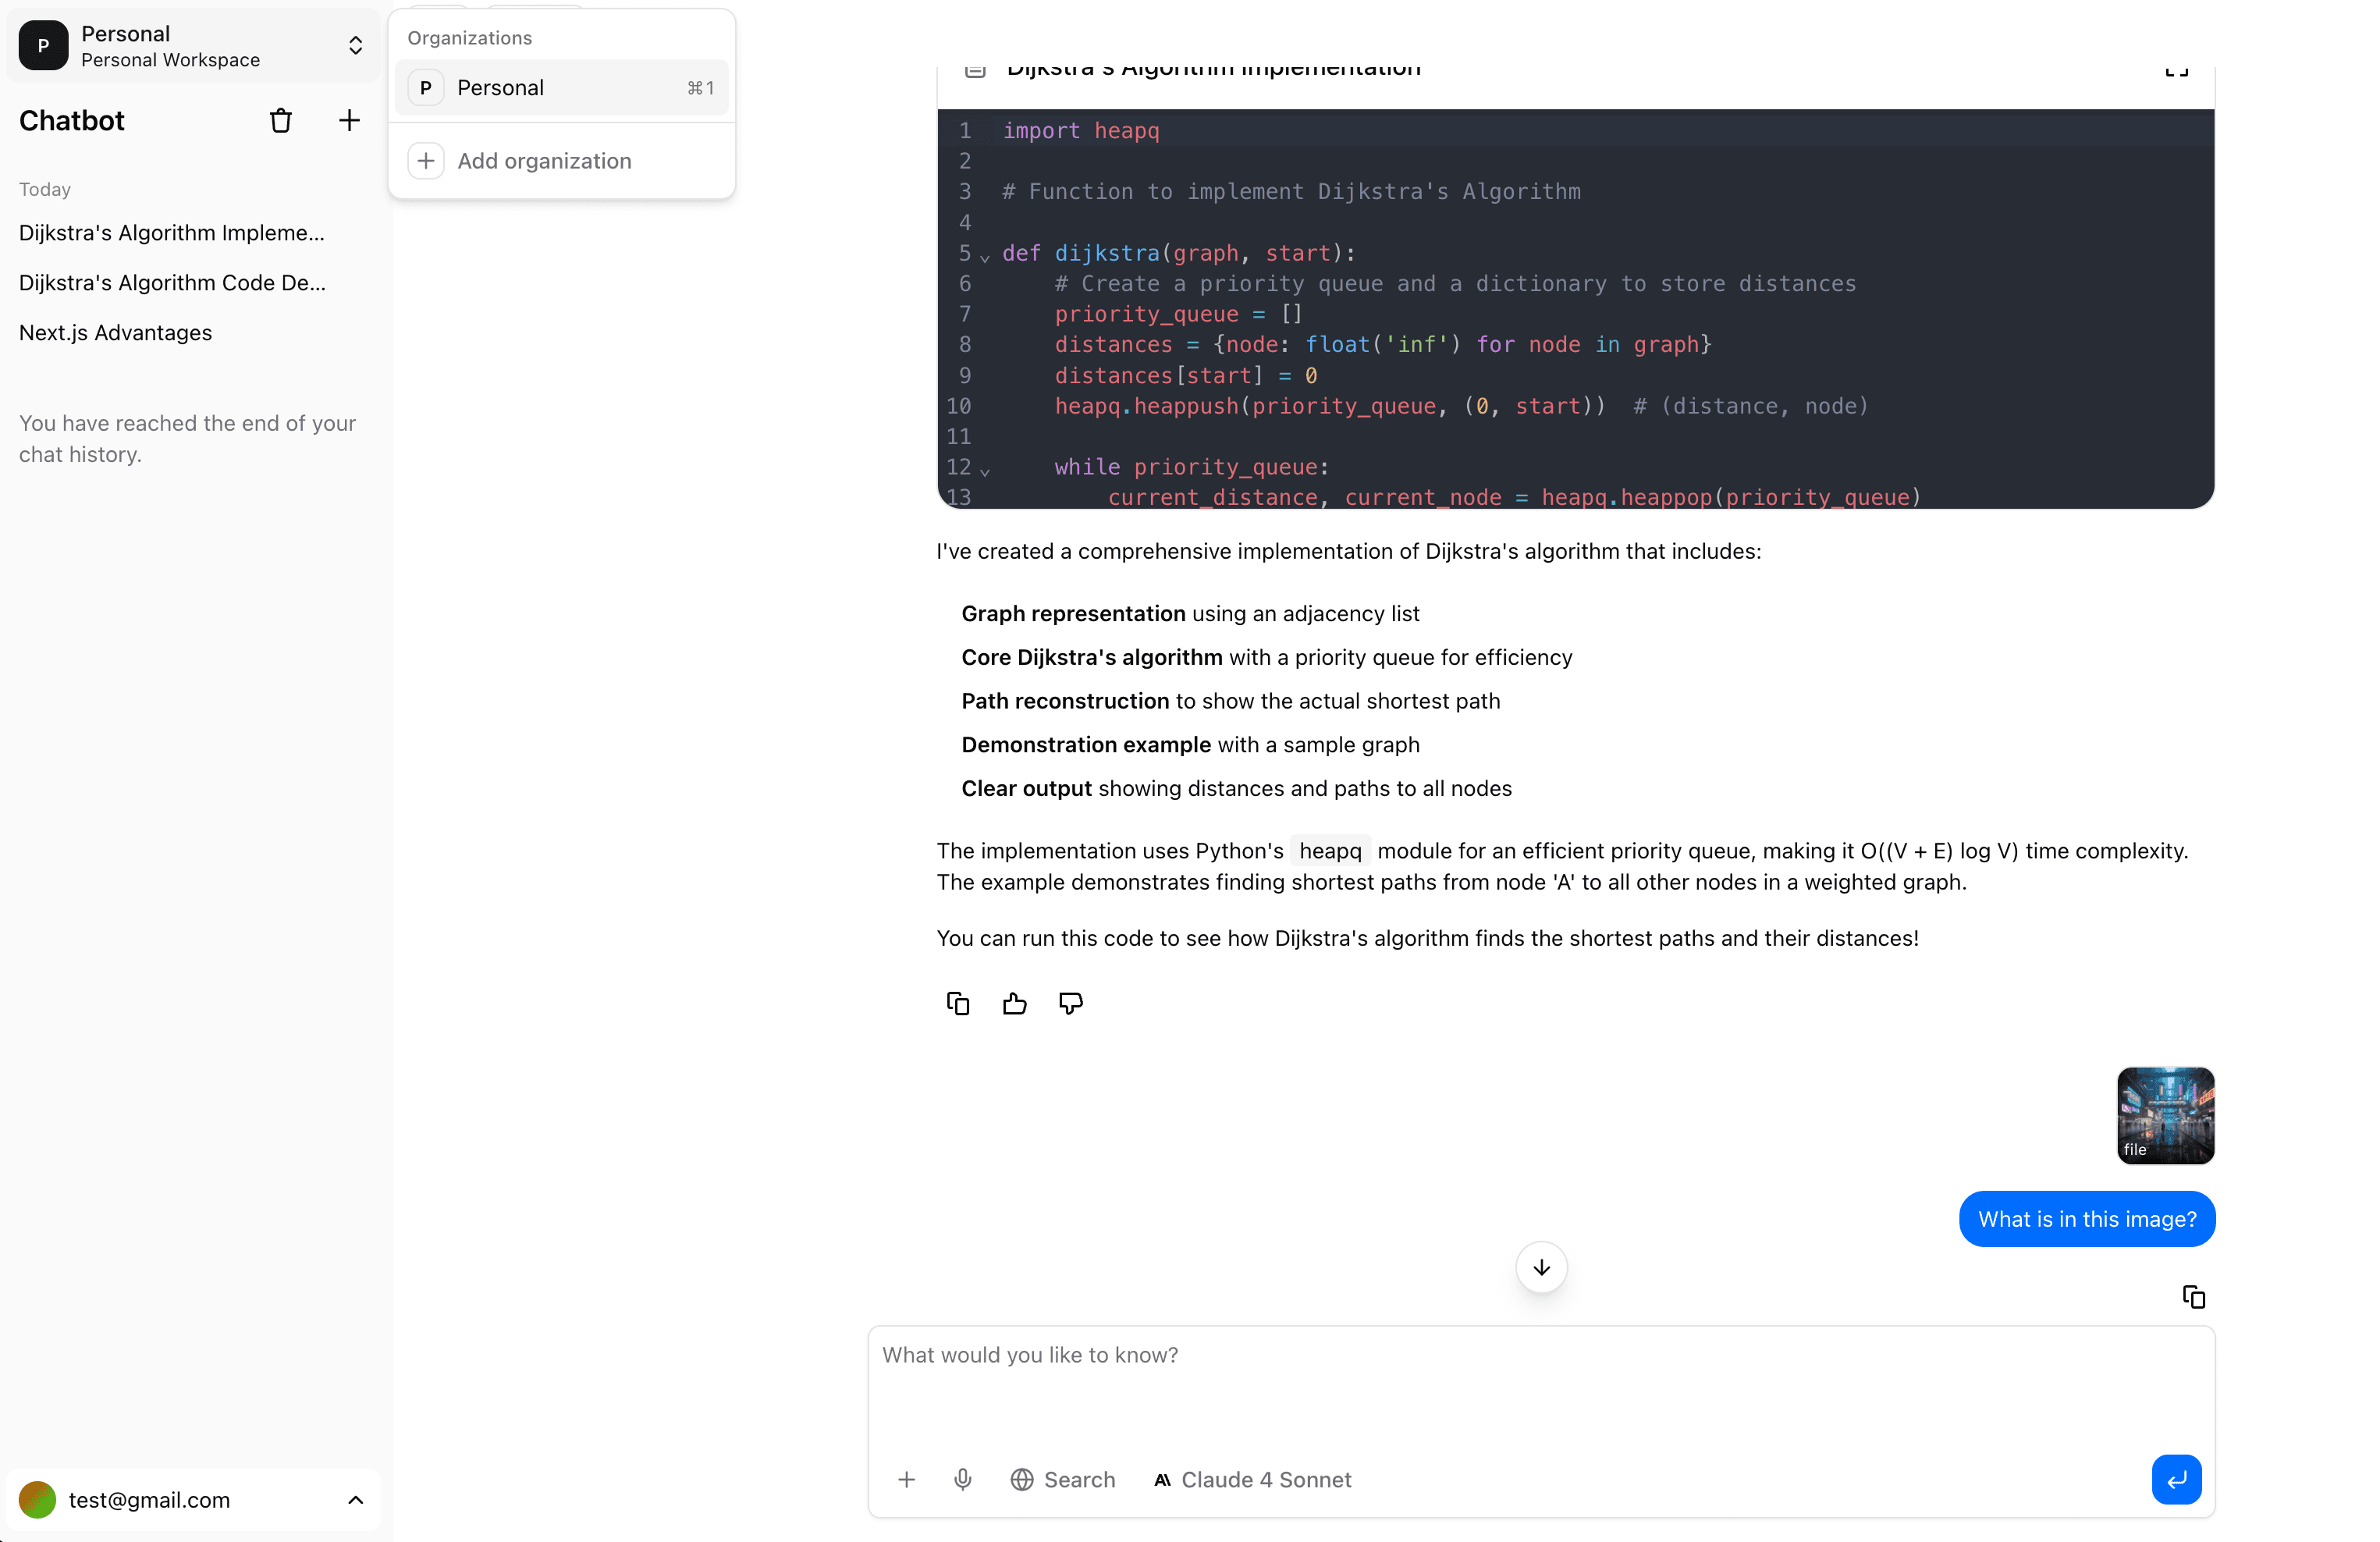Open the Next.js Advantages chat
2380x1542 pixels.
point(115,332)
